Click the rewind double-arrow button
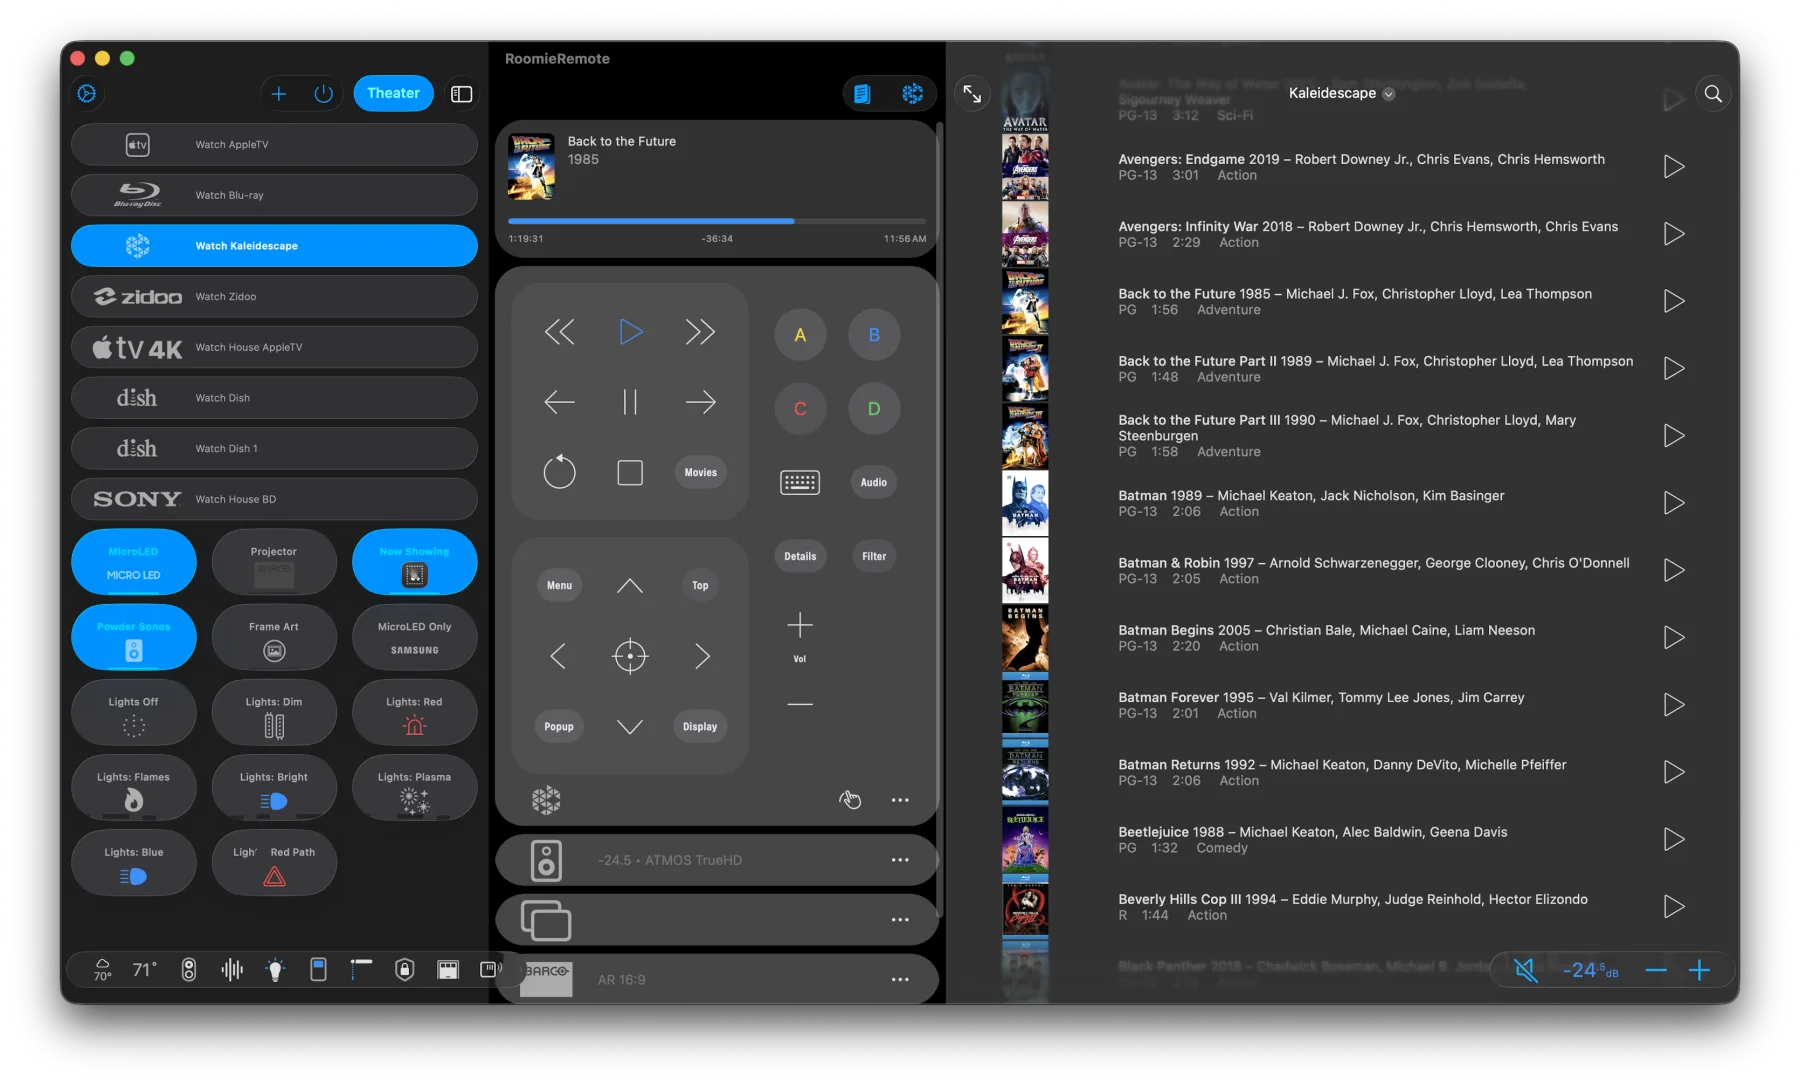 pyautogui.click(x=559, y=332)
